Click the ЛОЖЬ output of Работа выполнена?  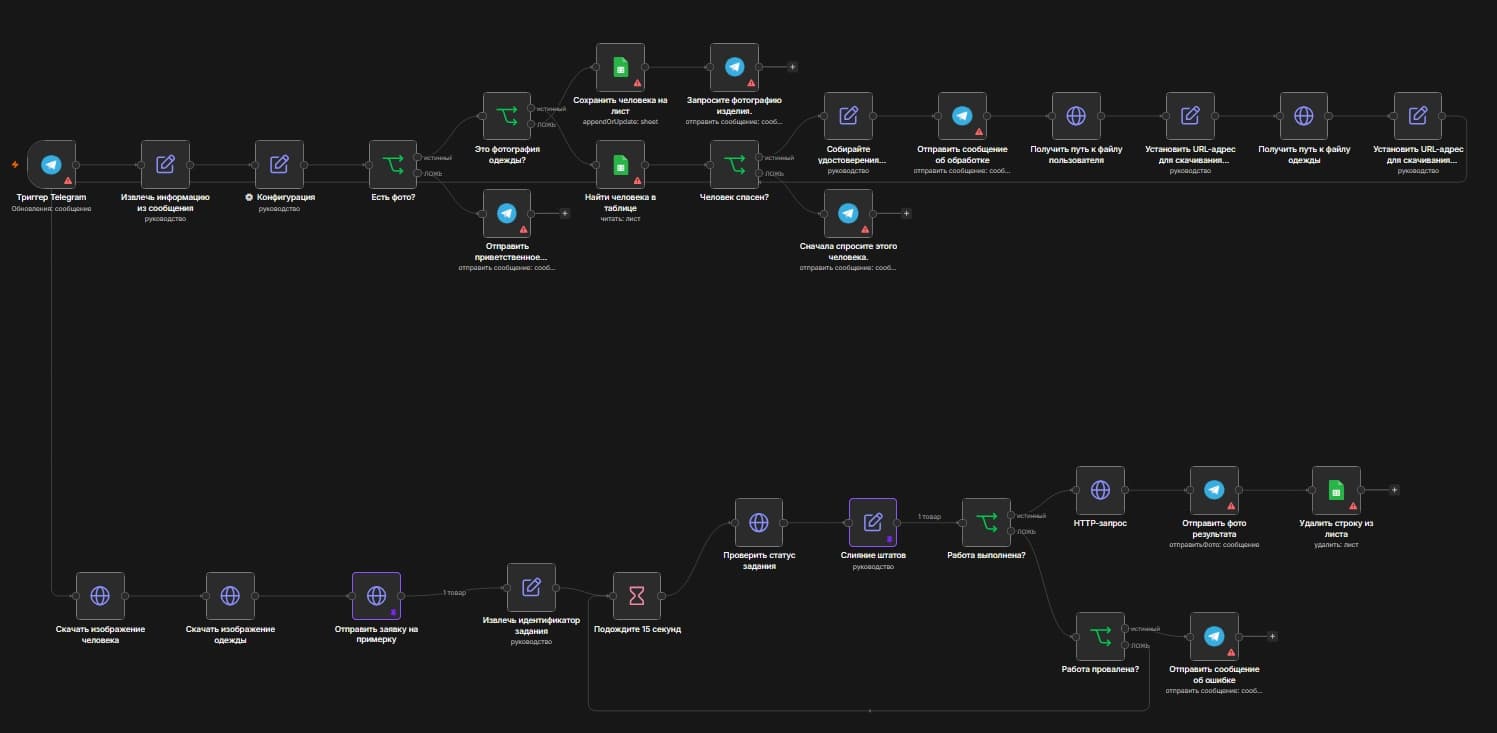1014,530
